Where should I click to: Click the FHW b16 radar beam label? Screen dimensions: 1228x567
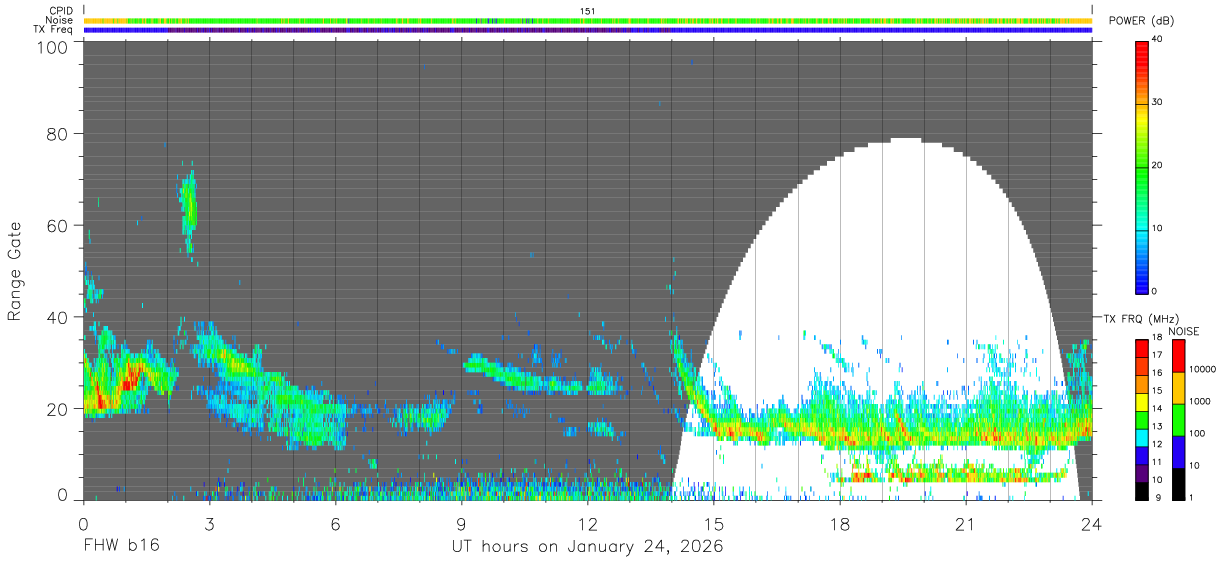(x=121, y=547)
